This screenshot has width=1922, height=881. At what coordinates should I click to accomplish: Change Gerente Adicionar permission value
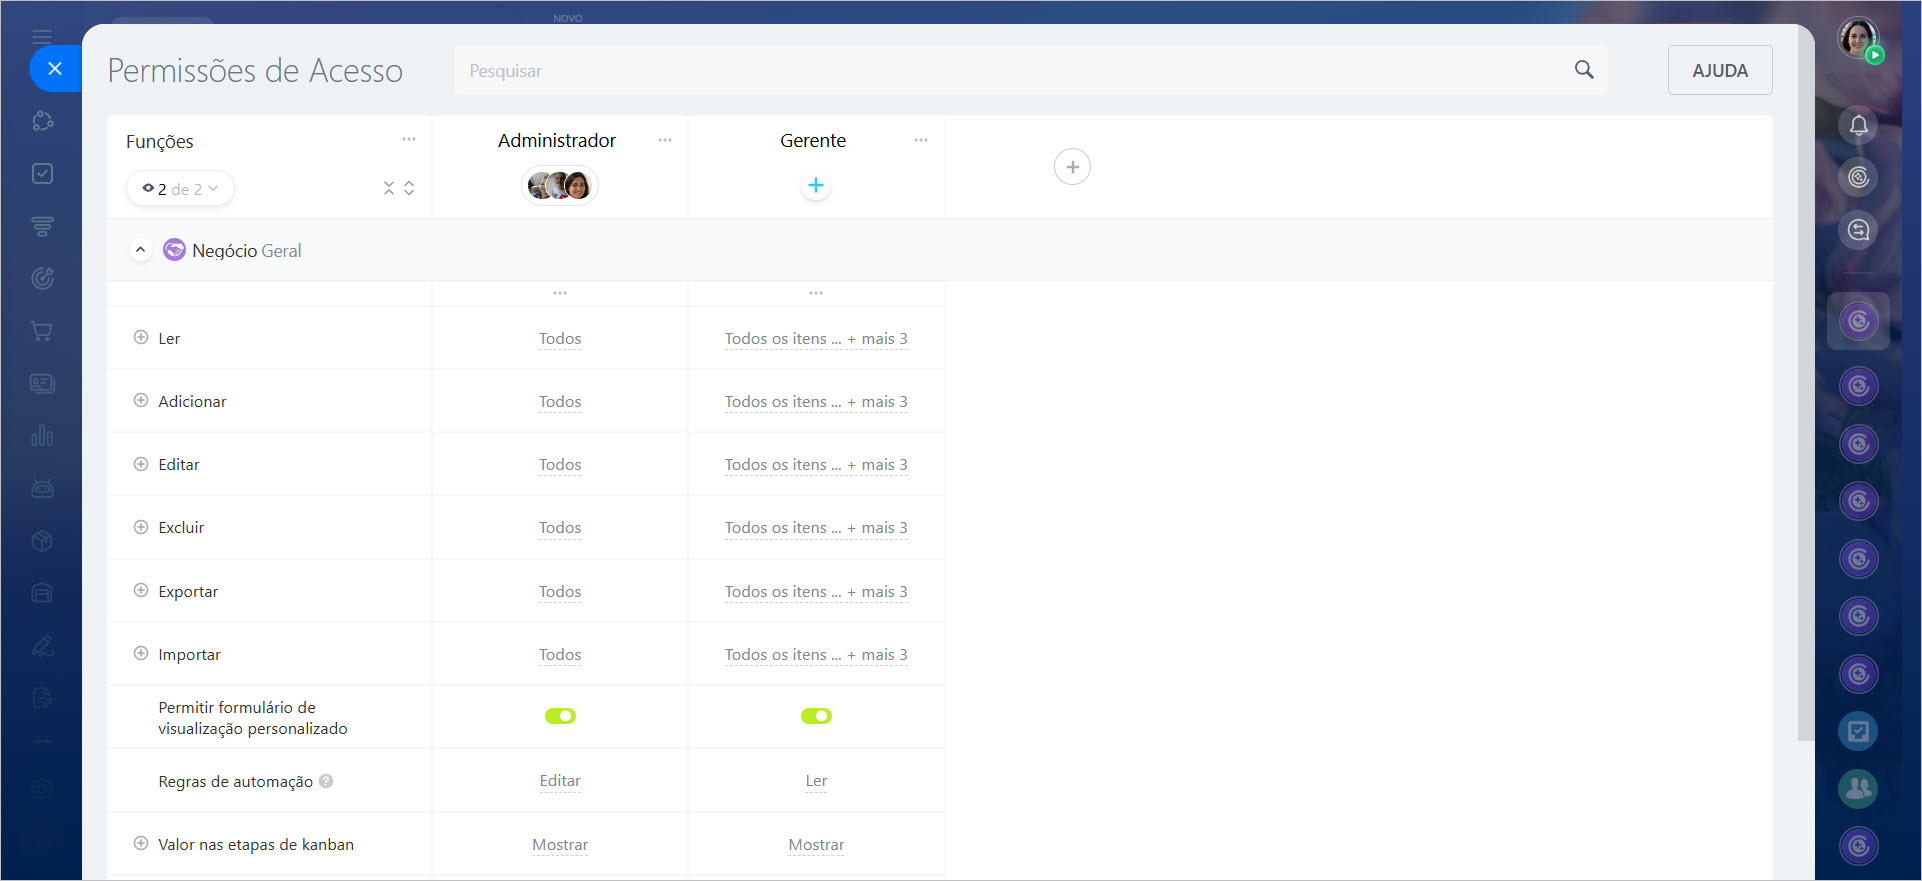click(x=816, y=402)
